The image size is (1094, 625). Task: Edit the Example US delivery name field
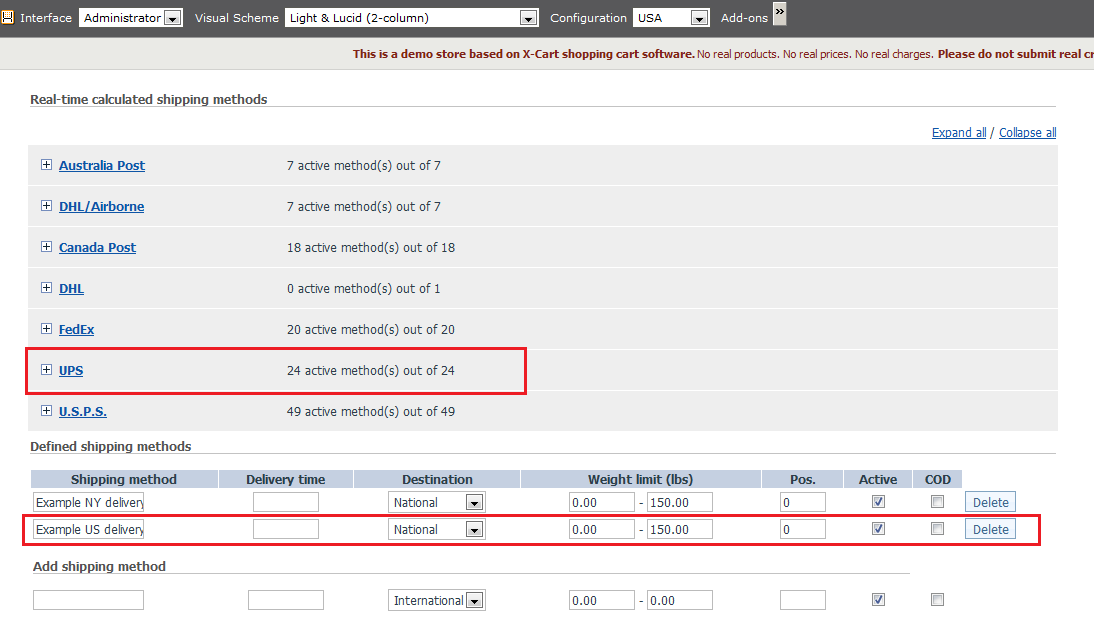coord(89,529)
